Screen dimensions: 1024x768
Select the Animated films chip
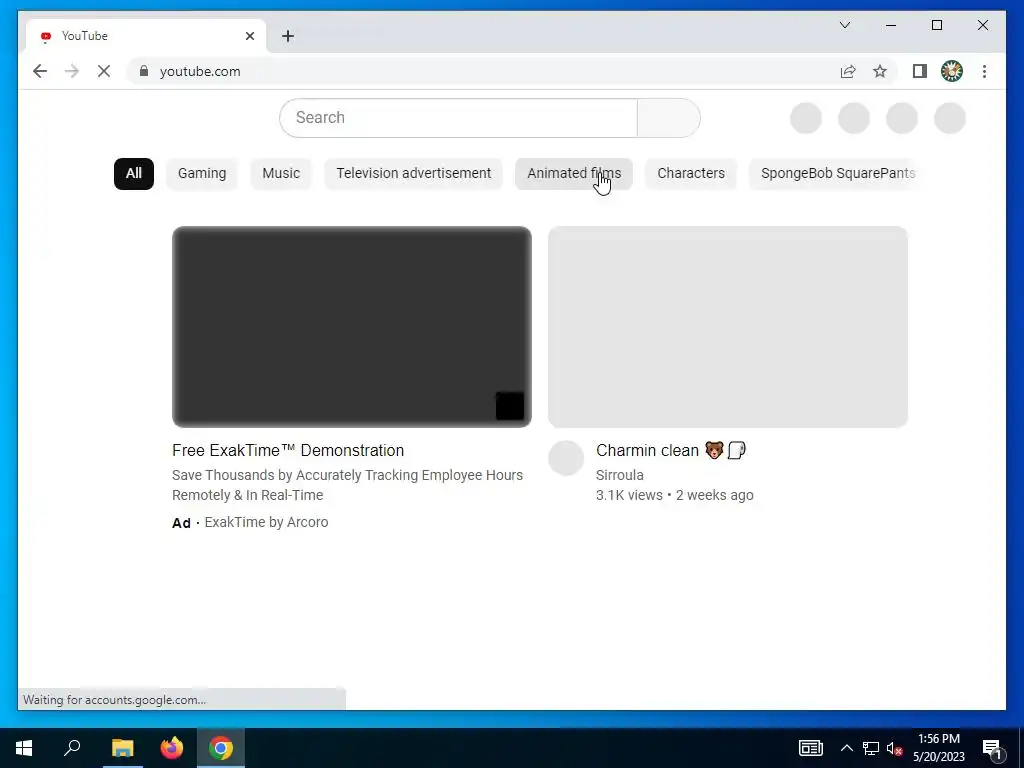(574, 174)
